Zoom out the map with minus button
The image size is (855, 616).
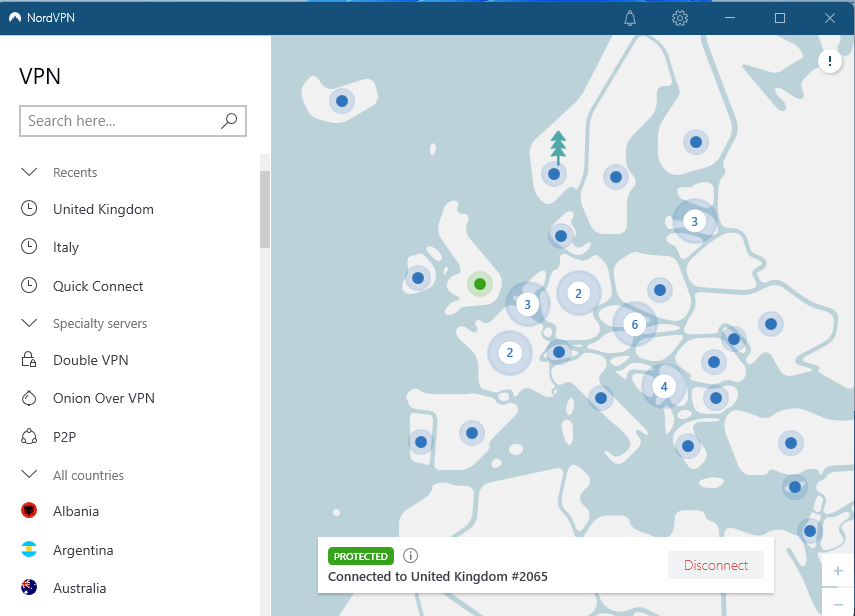point(838,603)
